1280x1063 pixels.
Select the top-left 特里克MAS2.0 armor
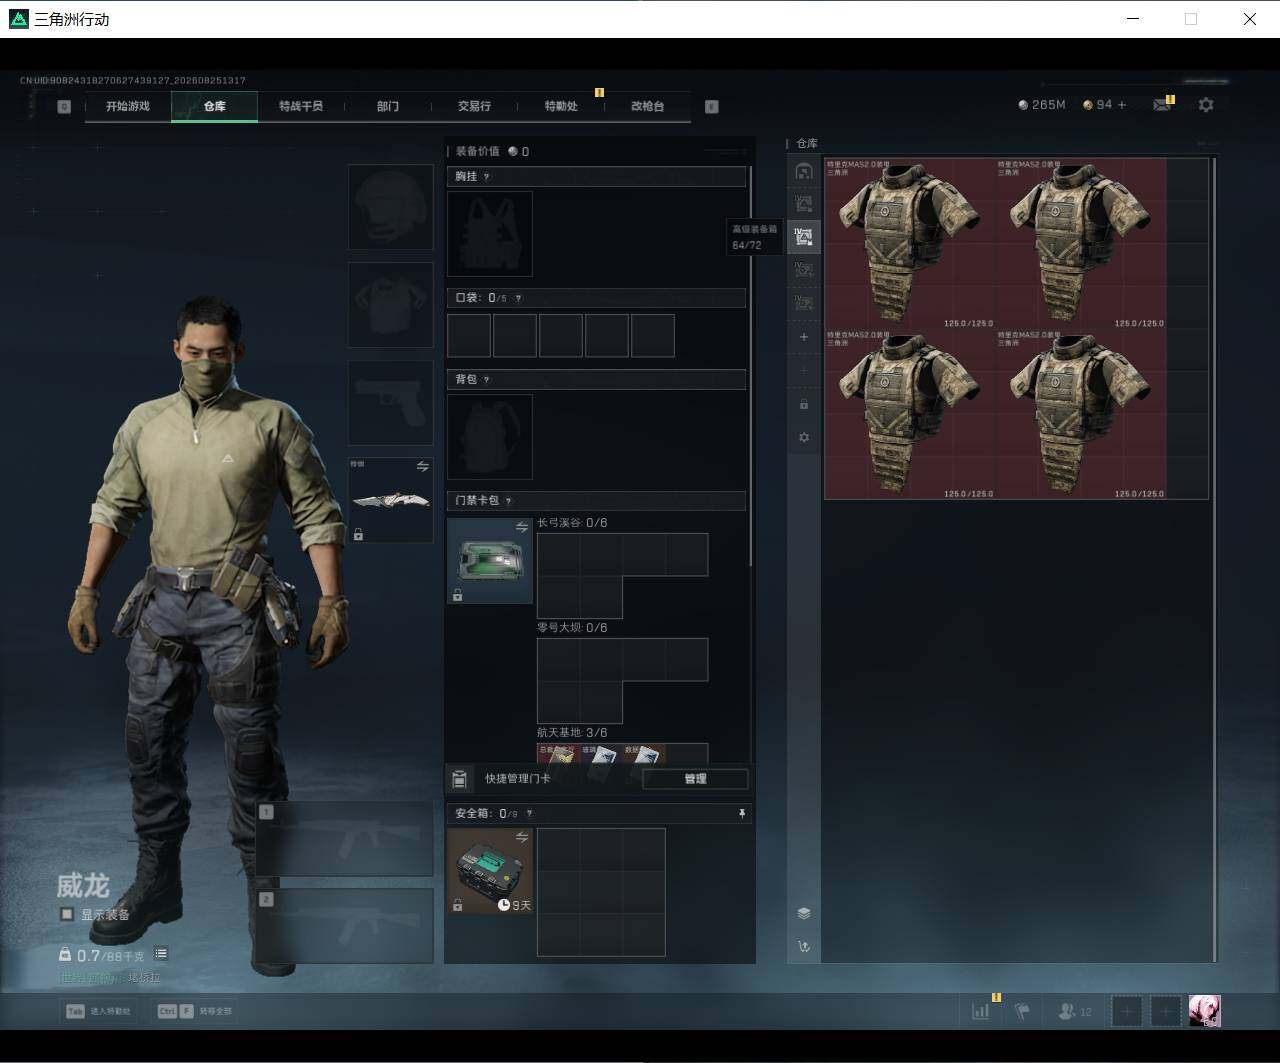click(910, 243)
